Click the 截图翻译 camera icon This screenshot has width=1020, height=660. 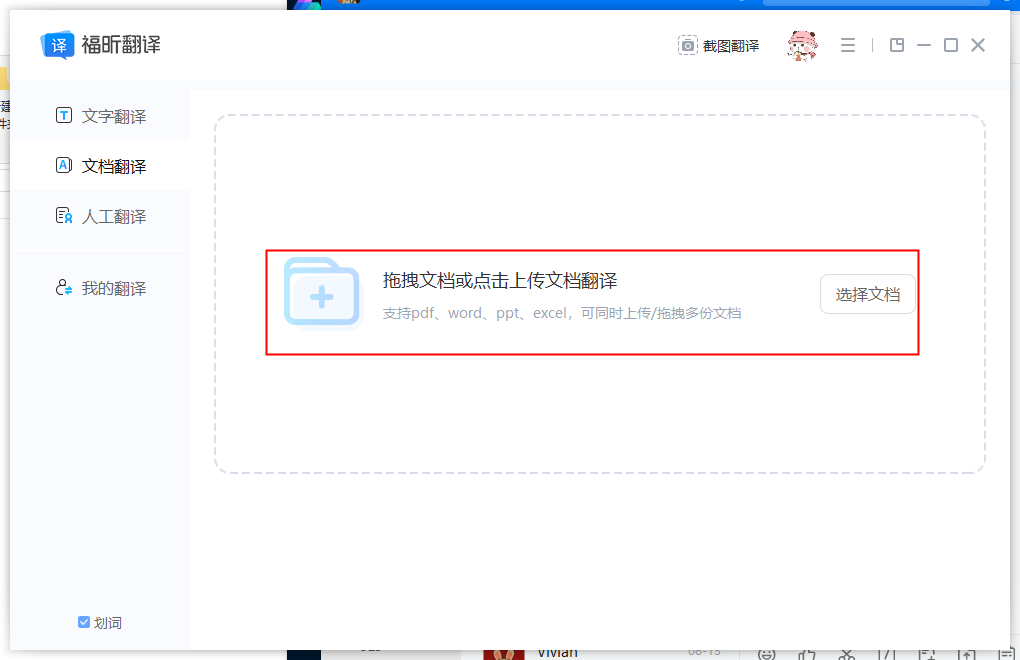[x=687, y=44]
